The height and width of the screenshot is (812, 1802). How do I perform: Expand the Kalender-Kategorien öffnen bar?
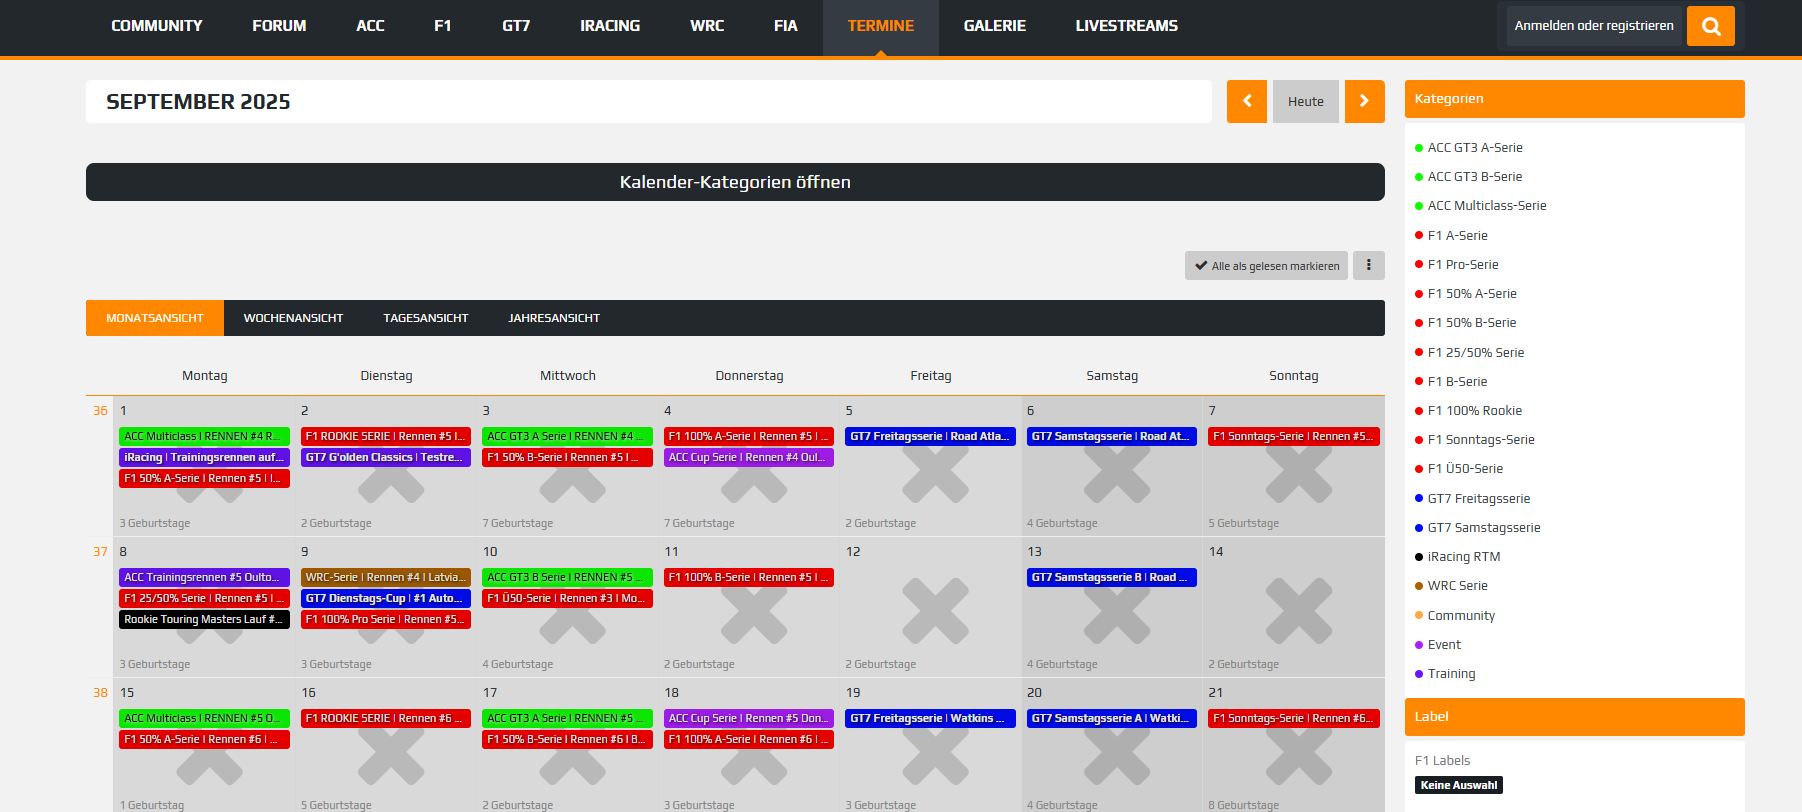tap(735, 182)
